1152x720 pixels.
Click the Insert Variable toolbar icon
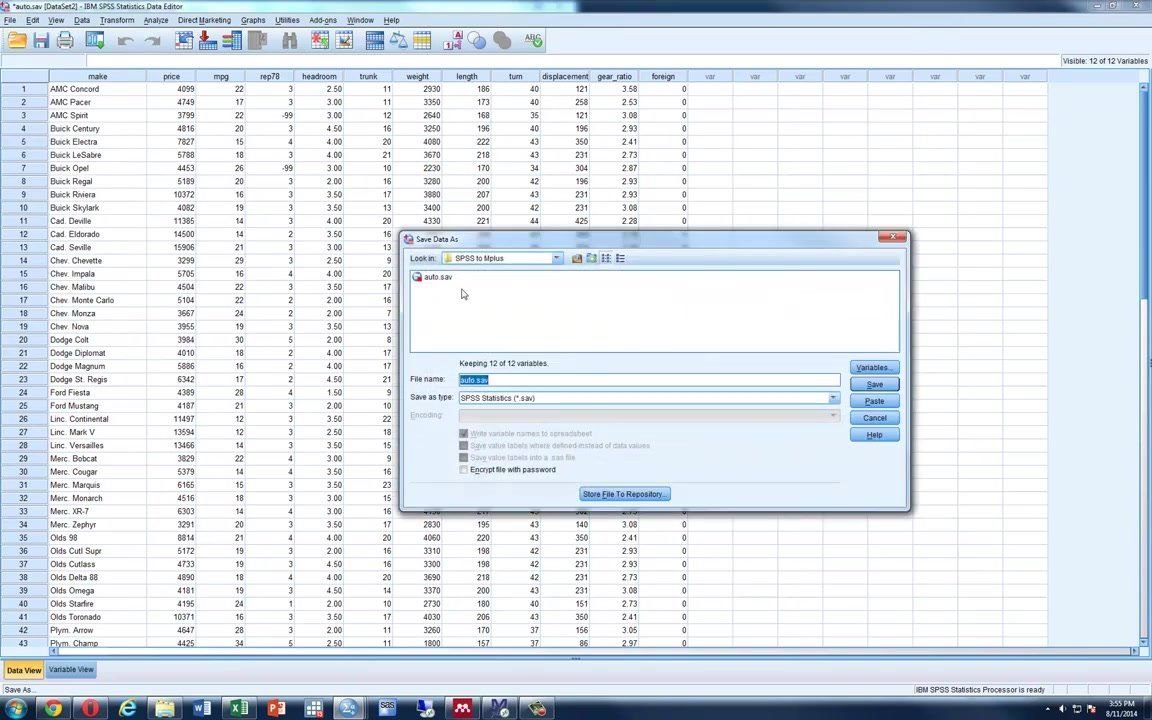pyautogui.click(x=344, y=40)
